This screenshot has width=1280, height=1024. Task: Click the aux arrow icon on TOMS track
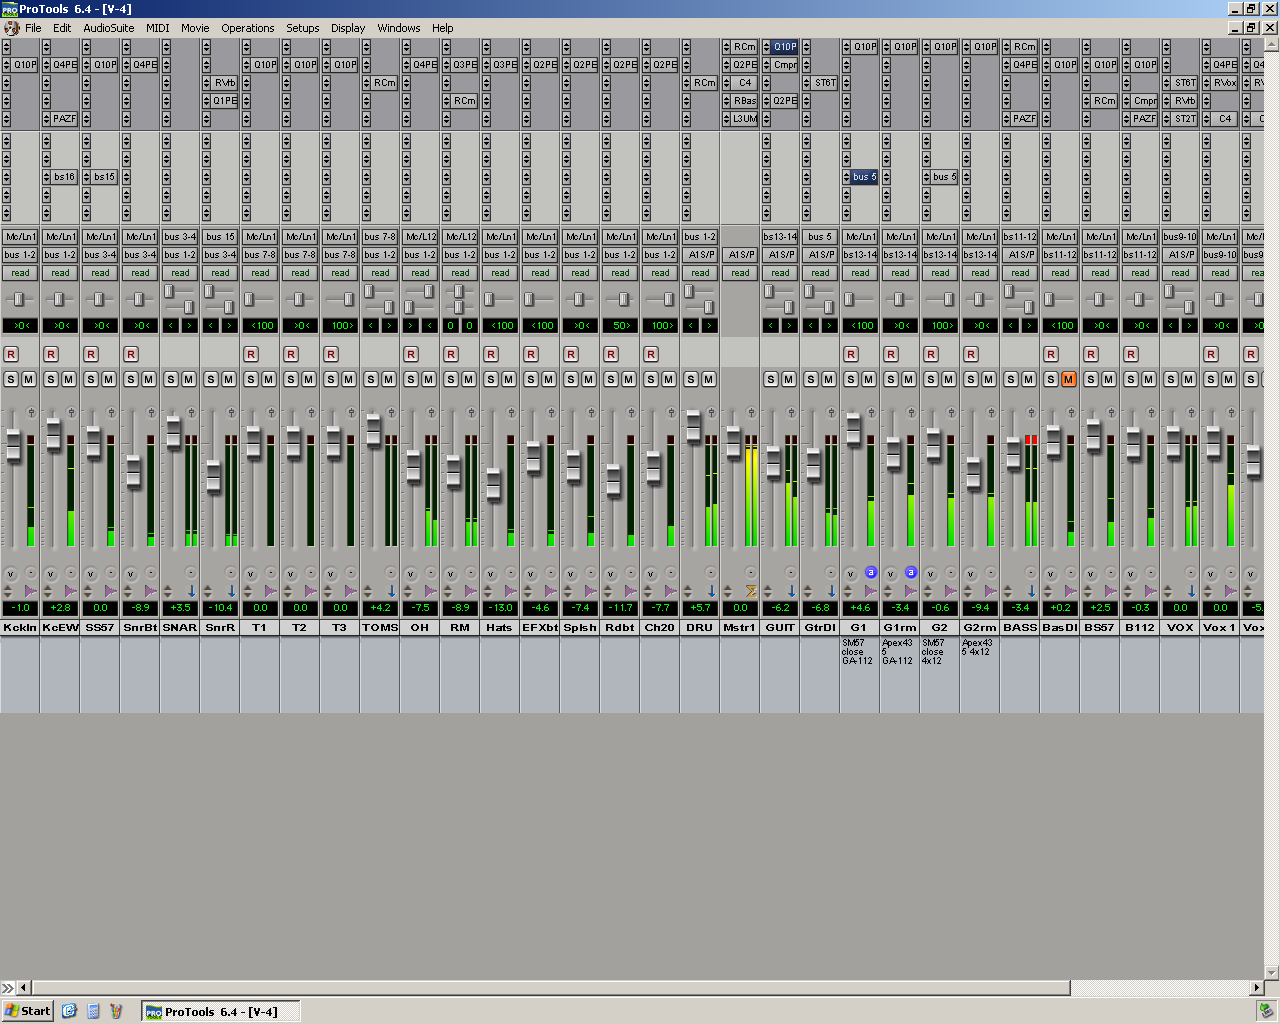(391, 591)
